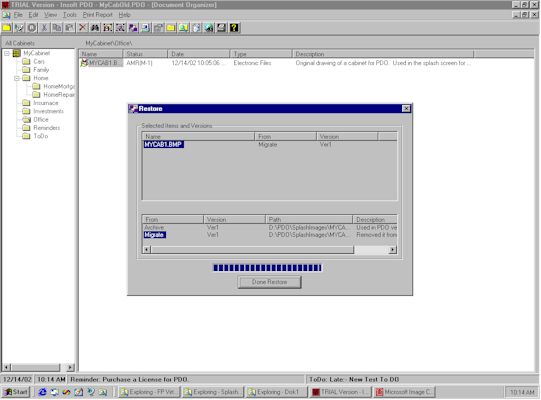Select the Archive version row
The image size is (541, 400).
click(x=269, y=227)
